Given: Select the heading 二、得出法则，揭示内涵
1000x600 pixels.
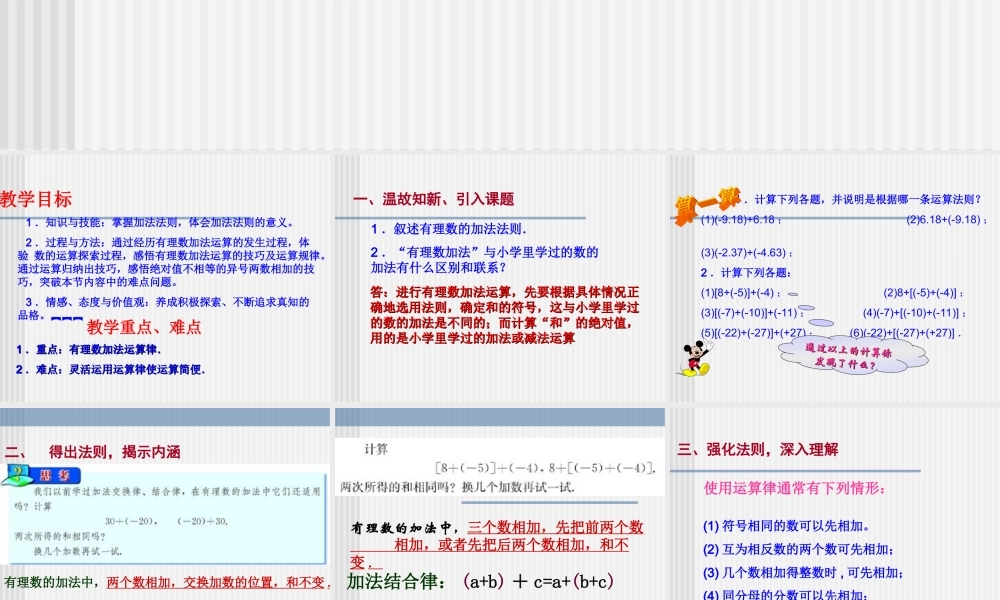Looking at the screenshot, I should coord(92,452).
